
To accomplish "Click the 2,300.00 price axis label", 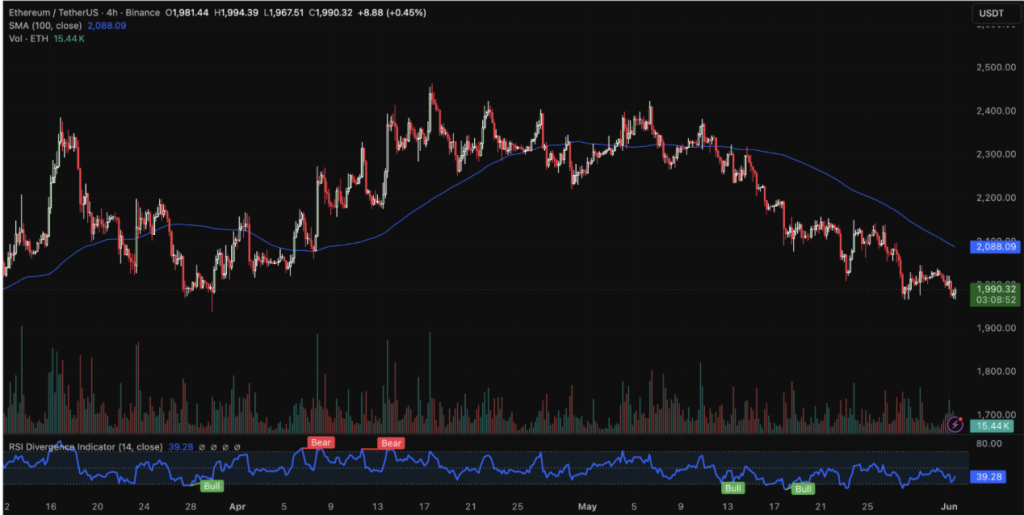I will tap(995, 154).
